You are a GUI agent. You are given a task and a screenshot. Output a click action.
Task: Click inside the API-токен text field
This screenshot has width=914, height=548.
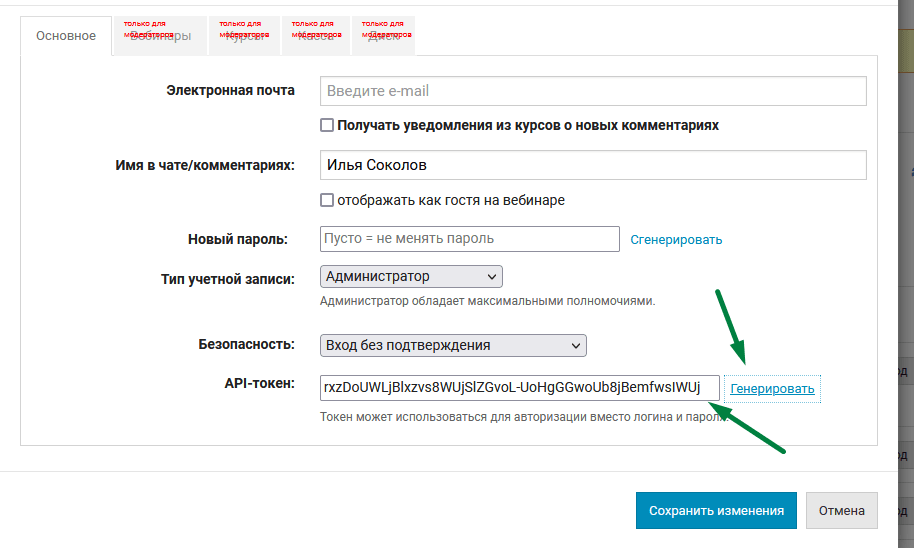tap(519, 387)
